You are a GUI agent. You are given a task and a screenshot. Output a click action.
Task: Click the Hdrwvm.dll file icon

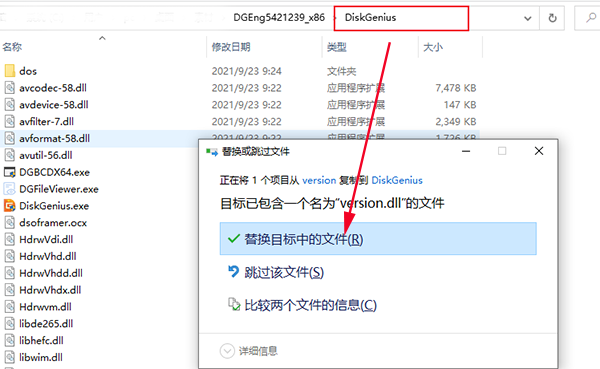[x=10, y=307]
